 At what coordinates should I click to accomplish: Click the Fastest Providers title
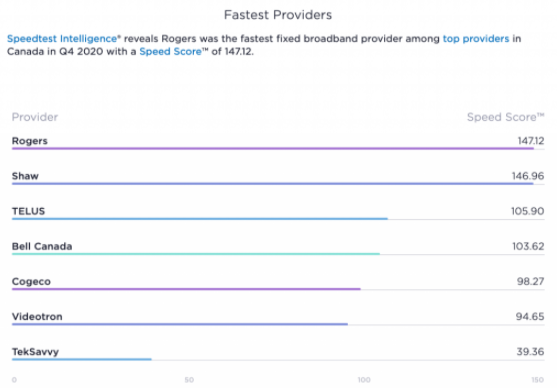[x=278, y=15]
